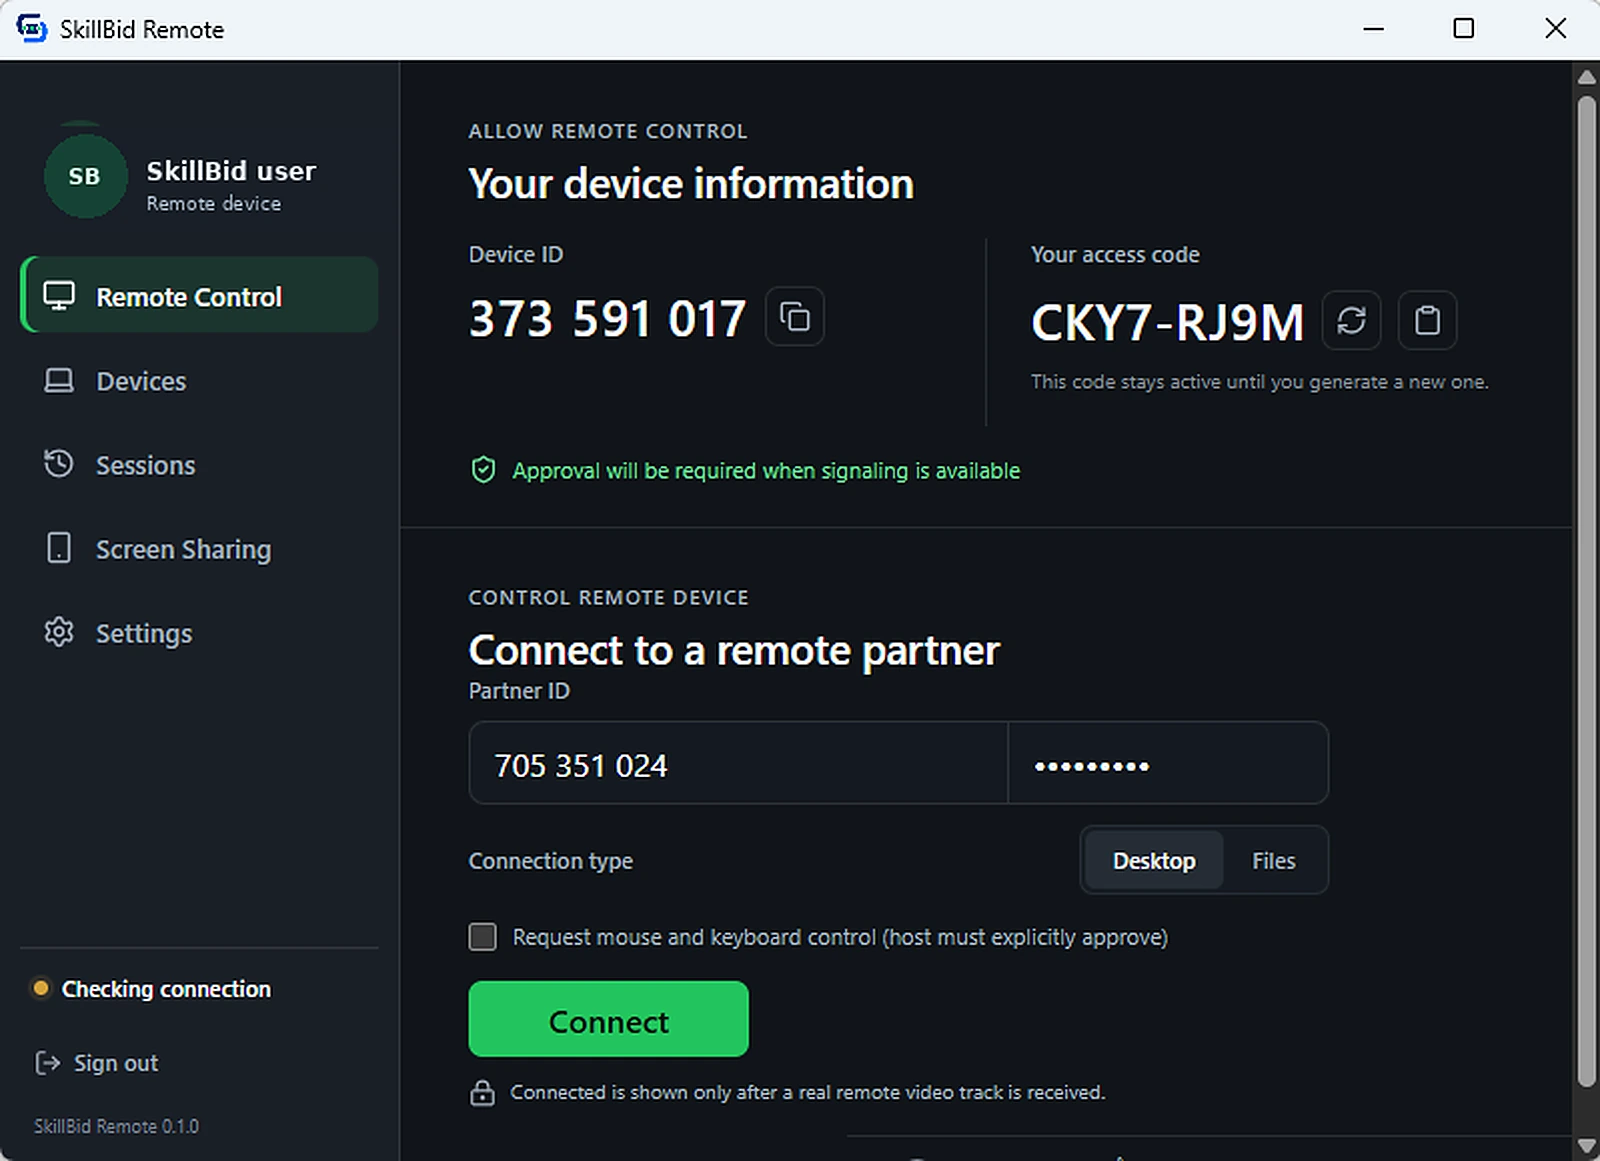Viewport: 1600px width, 1161px height.
Task: Click the SkillBid Remote 0.1.0 version label
Action: [116, 1127]
